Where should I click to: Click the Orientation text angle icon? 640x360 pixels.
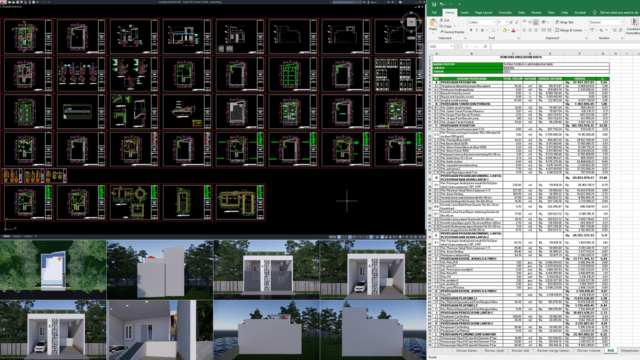click(x=543, y=22)
